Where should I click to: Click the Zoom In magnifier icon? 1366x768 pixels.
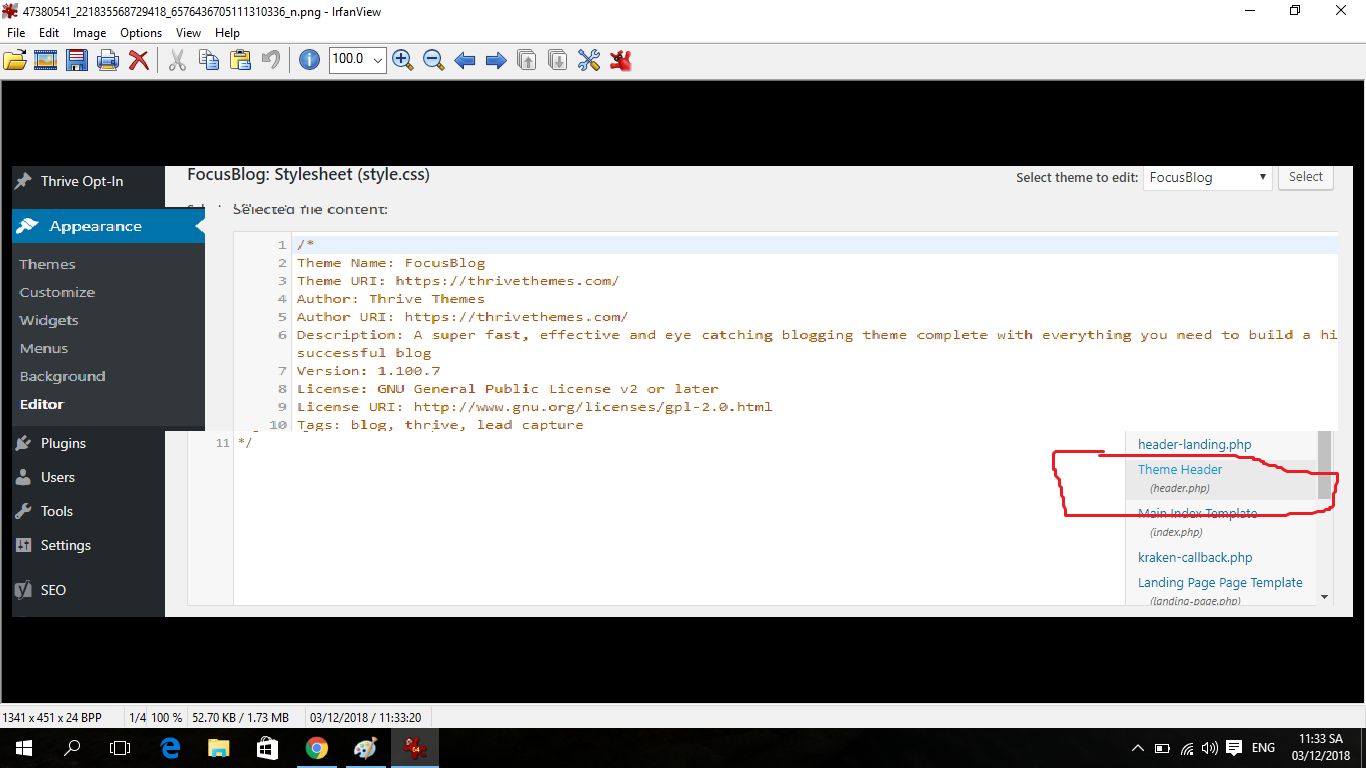pos(402,60)
